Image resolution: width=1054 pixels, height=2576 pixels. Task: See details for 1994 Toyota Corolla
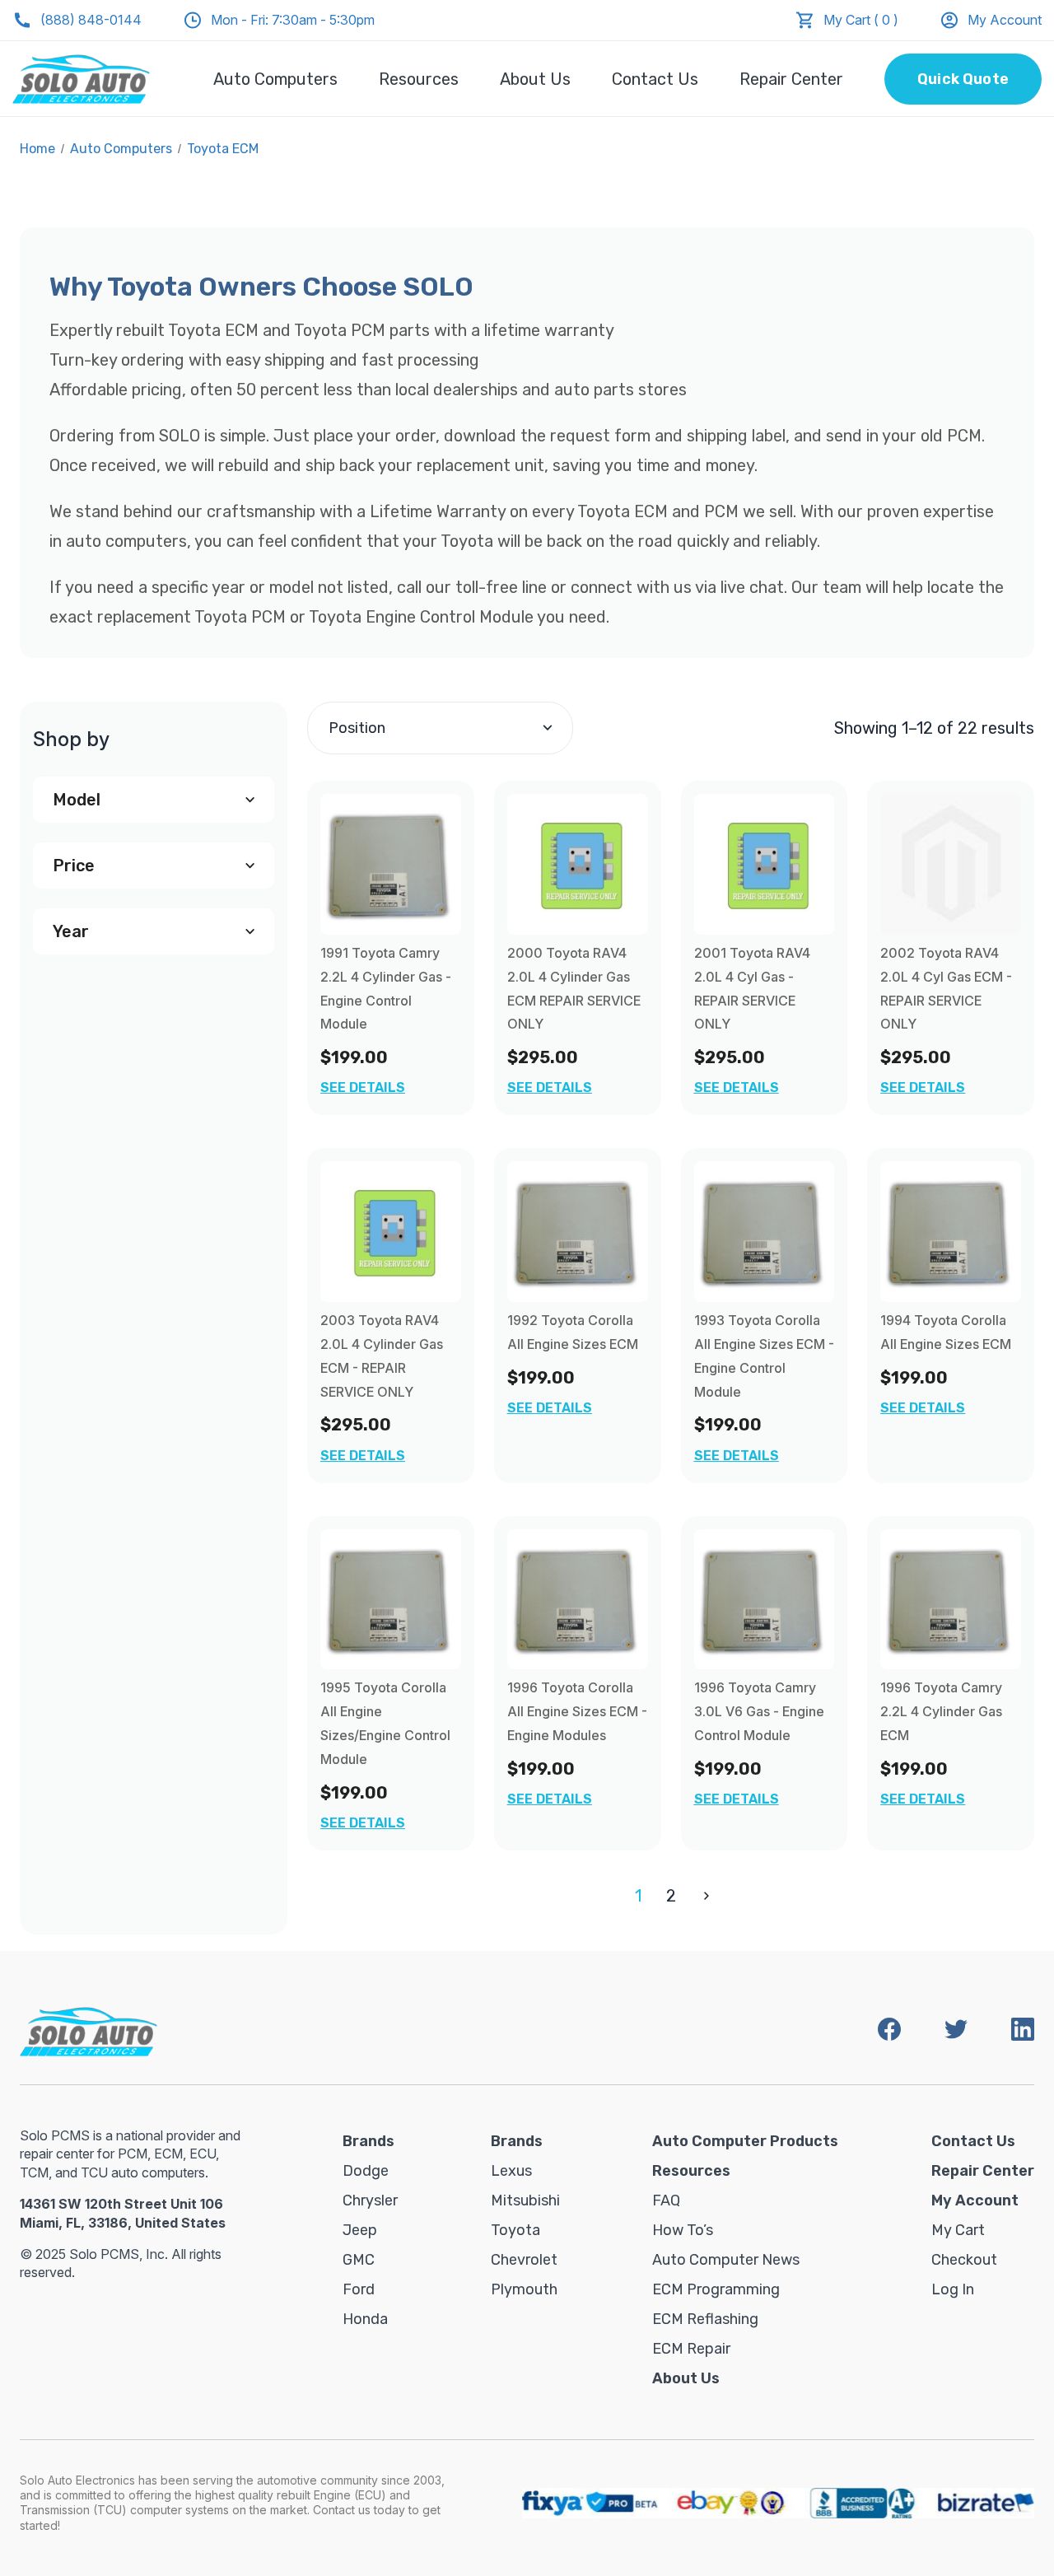922,1407
